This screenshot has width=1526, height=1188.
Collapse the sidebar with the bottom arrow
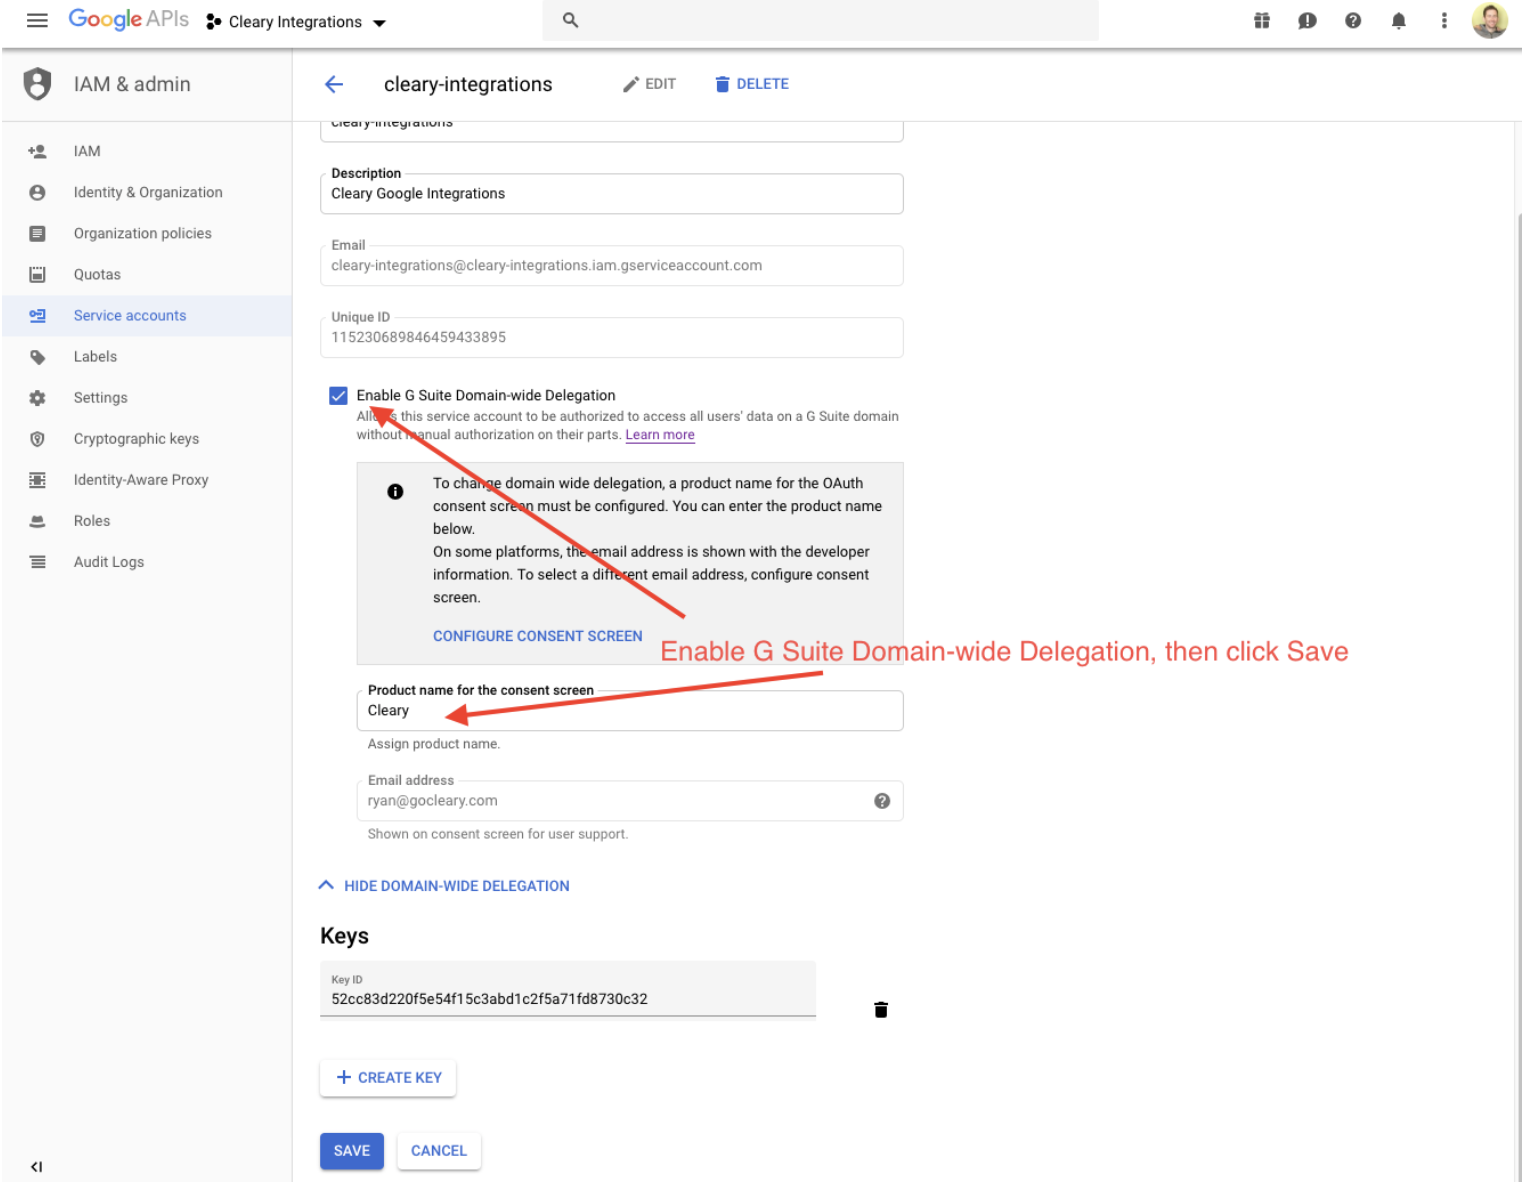(x=36, y=1166)
